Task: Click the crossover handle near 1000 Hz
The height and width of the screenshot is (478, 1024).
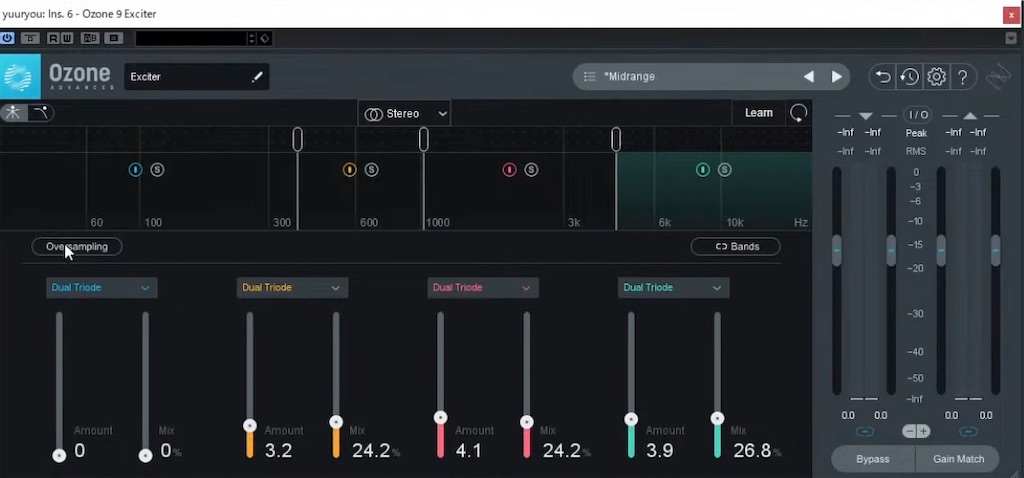Action: pos(423,139)
